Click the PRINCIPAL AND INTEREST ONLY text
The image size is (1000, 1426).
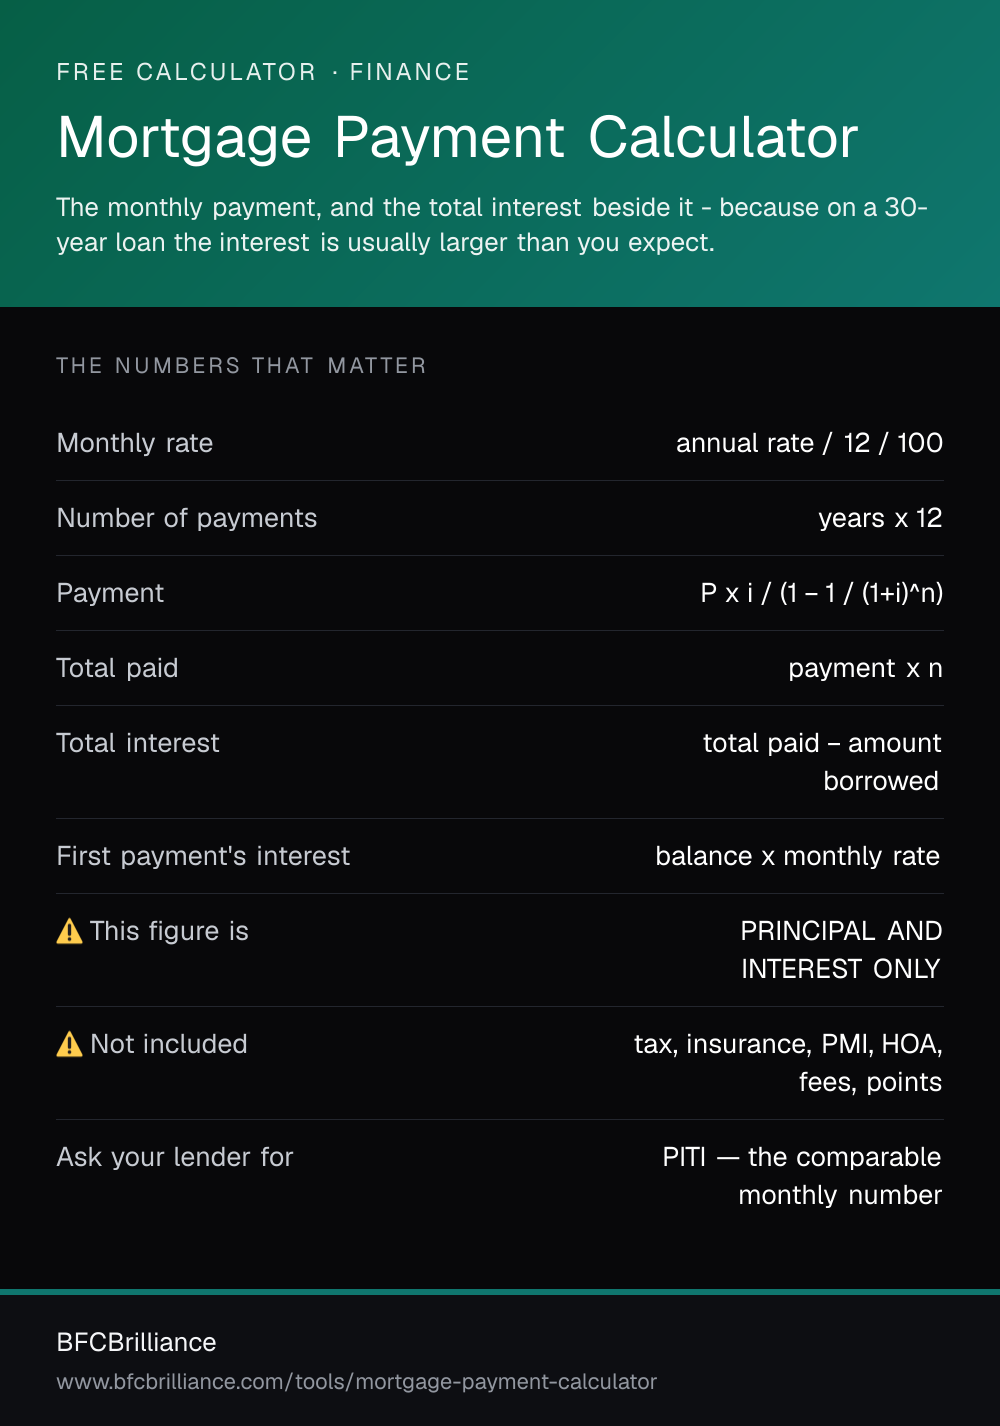pos(842,950)
